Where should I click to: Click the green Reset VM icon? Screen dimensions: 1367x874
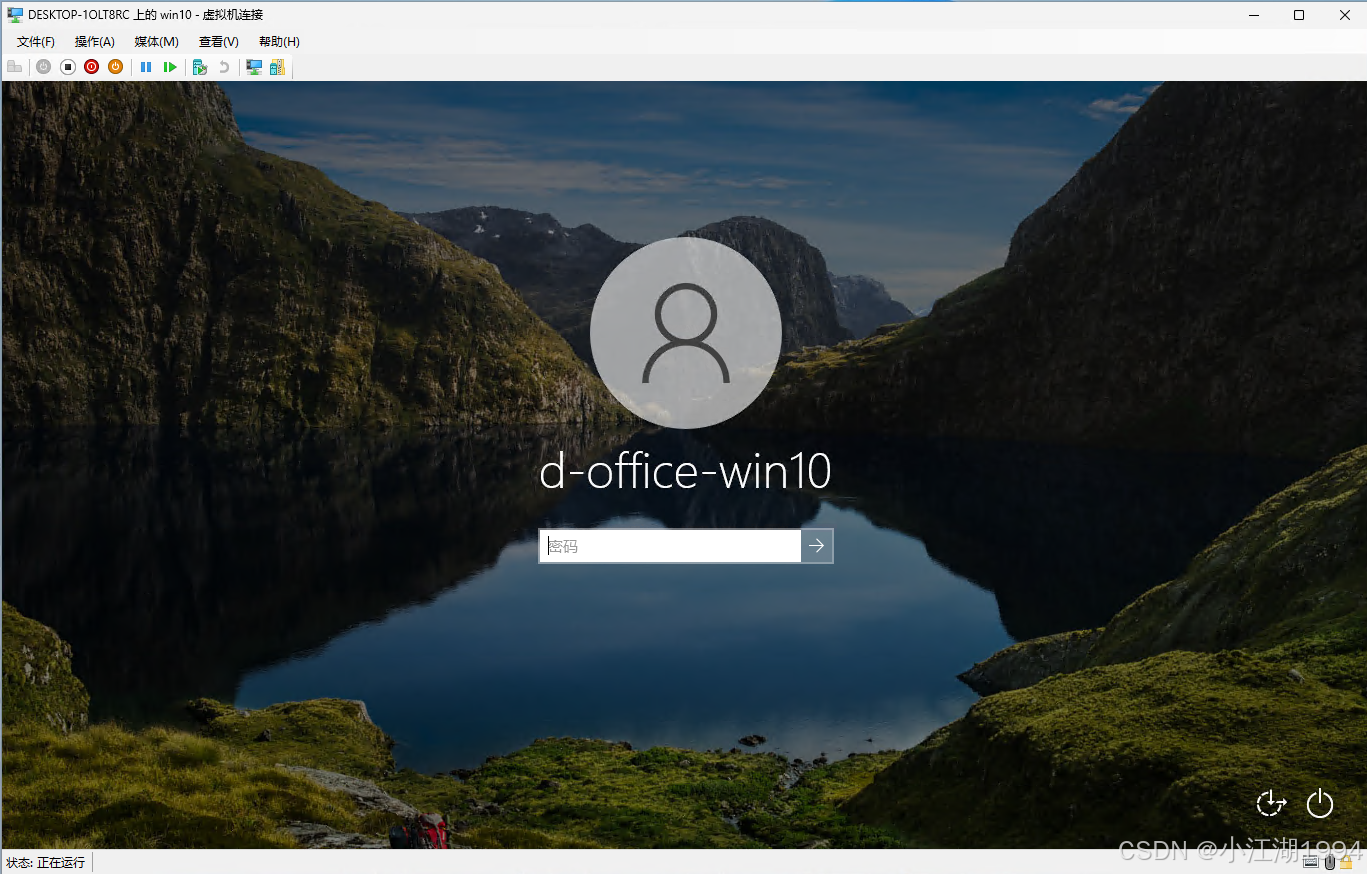pyautogui.click(x=170, y=67)
